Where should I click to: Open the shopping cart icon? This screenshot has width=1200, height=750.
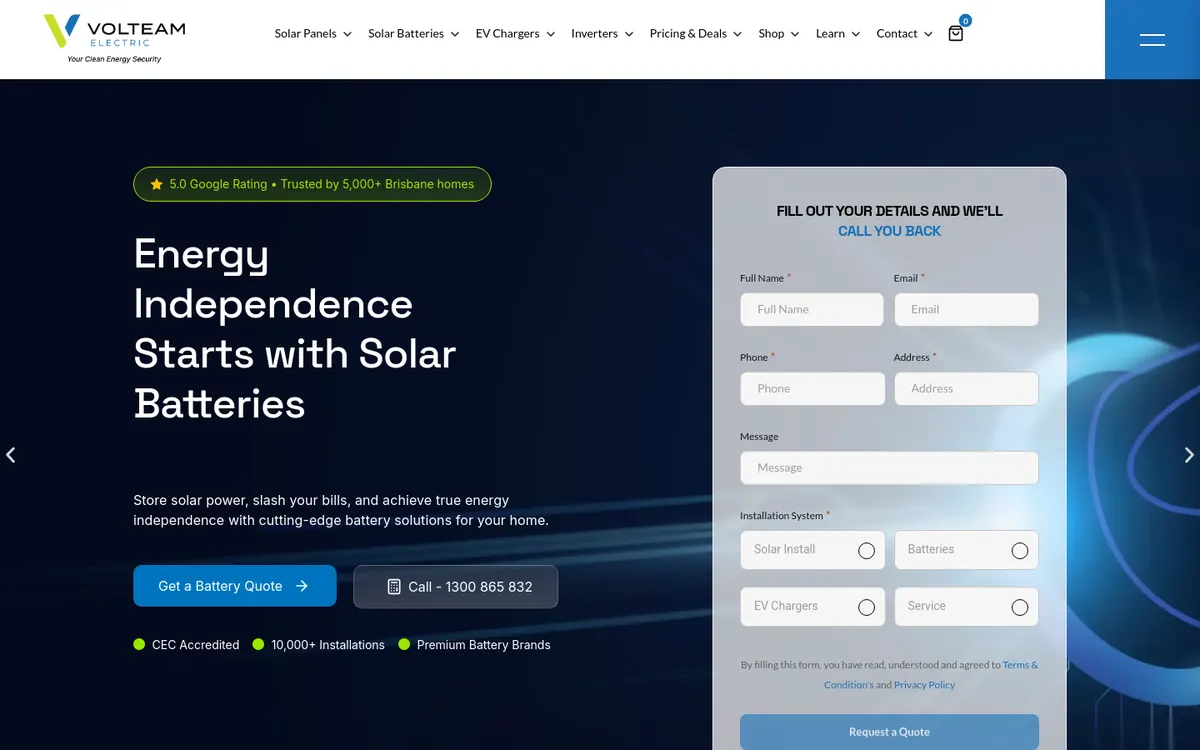pyautogui.click(x=955, y=33)
